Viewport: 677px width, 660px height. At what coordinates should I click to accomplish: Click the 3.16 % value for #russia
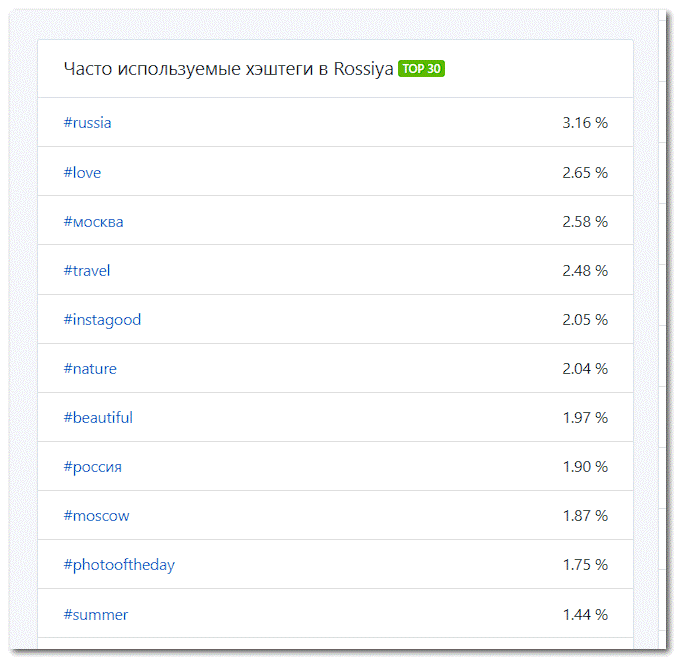click(x=585, y=123)
